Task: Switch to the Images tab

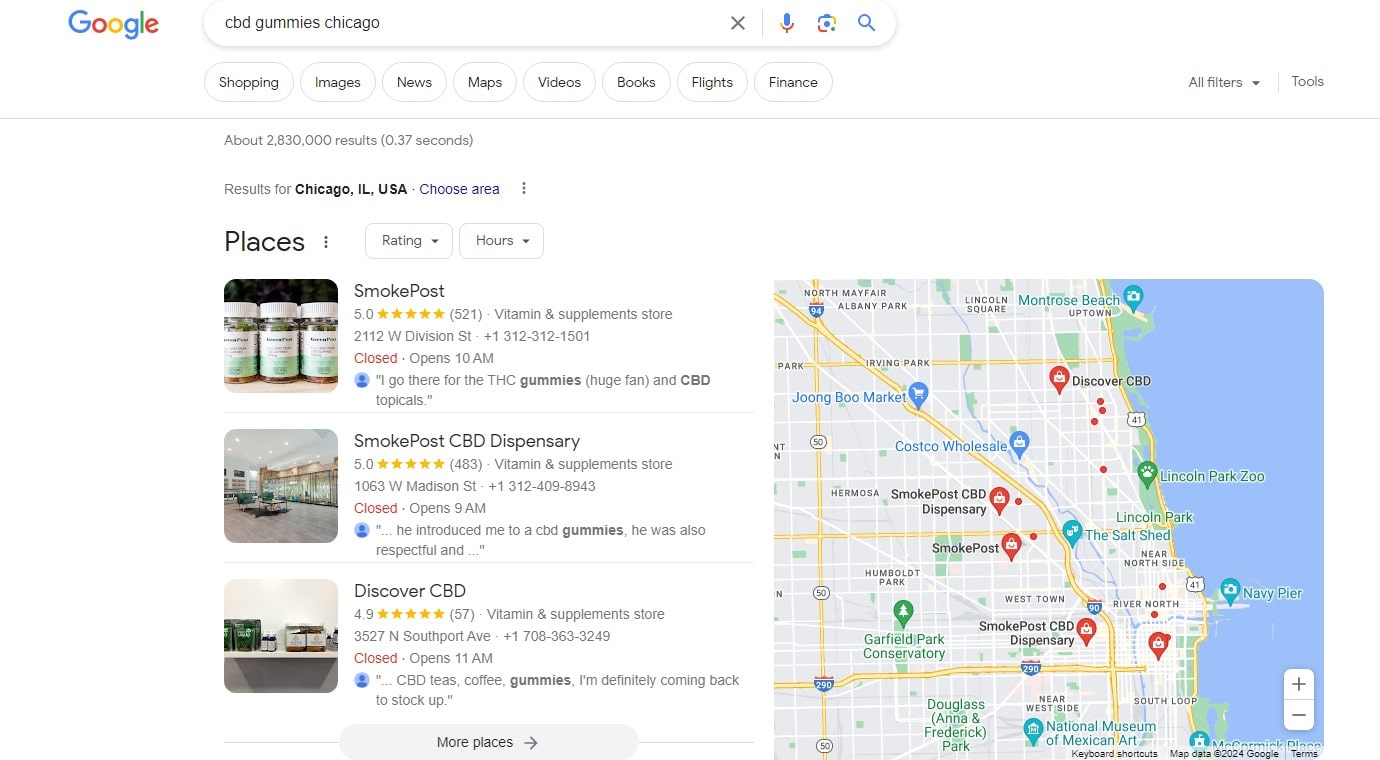Action: pyautogui.click(x=337, y=82)
